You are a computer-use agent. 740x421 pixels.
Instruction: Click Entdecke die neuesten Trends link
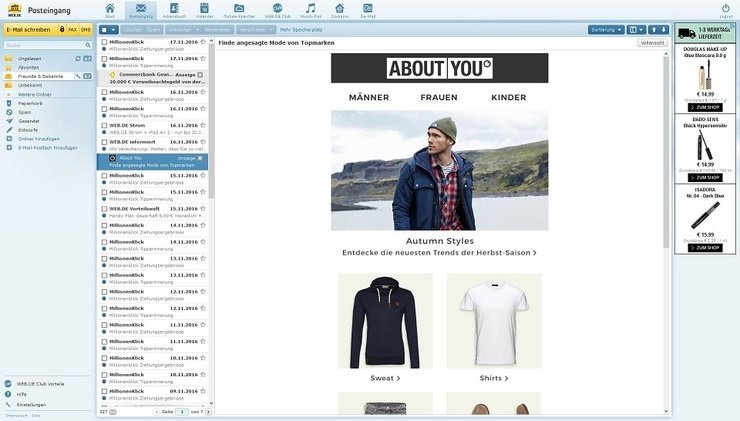439,253
